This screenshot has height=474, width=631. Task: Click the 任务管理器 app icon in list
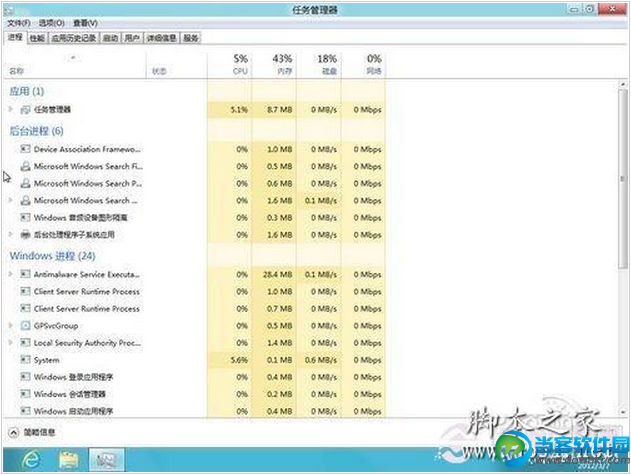pos(25,109)
